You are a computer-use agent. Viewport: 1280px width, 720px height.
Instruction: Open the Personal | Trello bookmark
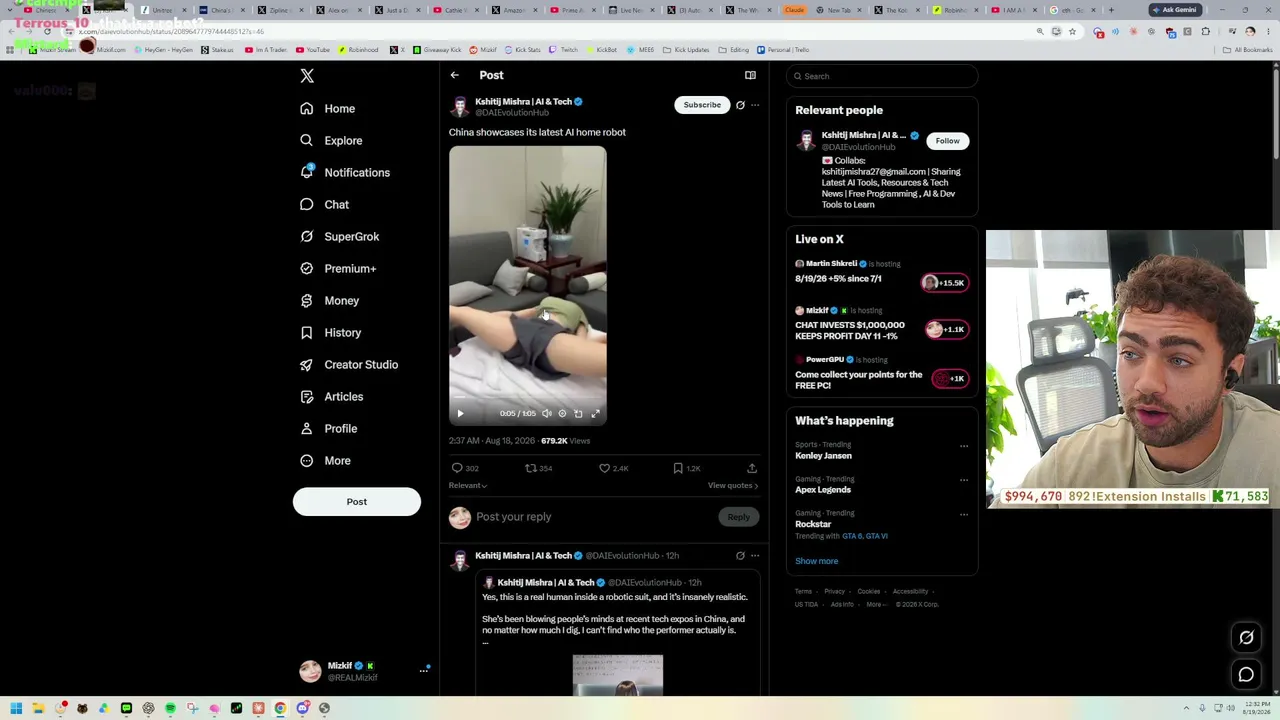[784, 49]
